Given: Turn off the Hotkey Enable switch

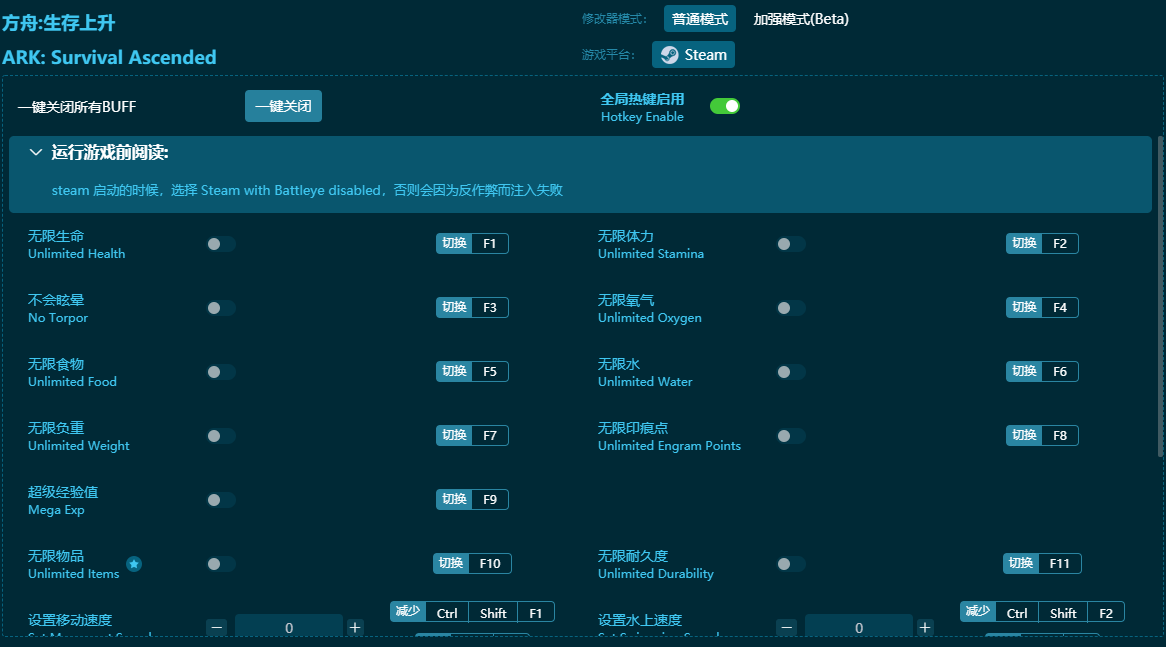Looking at the screenshot, I should (724, 106).
